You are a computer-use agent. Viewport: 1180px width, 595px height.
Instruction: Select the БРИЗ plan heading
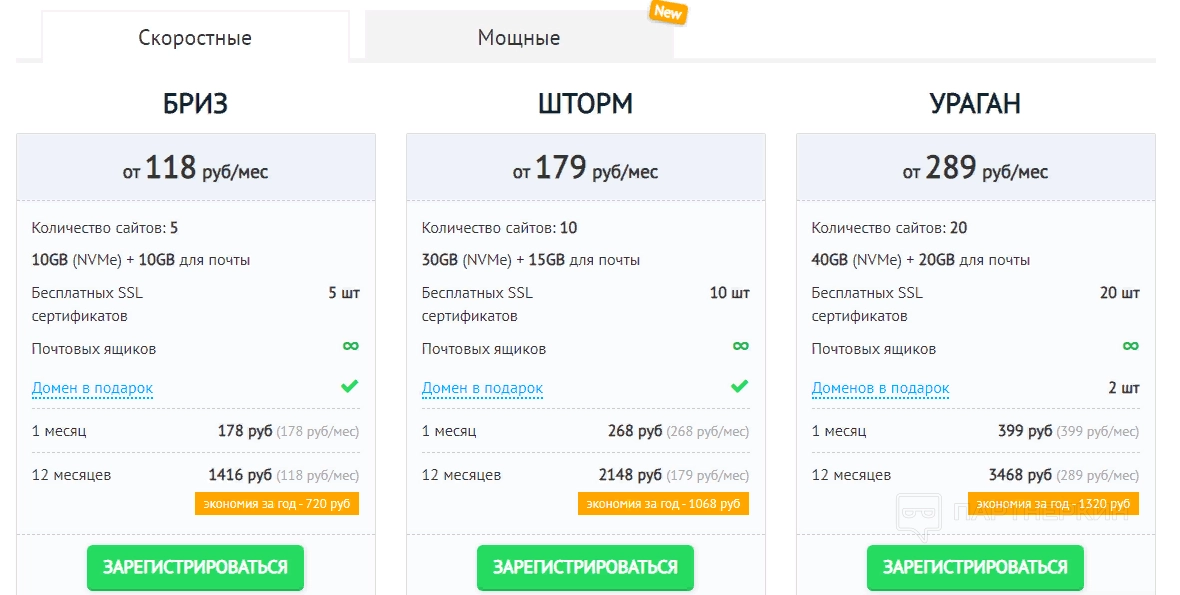(x=195, y=104)
